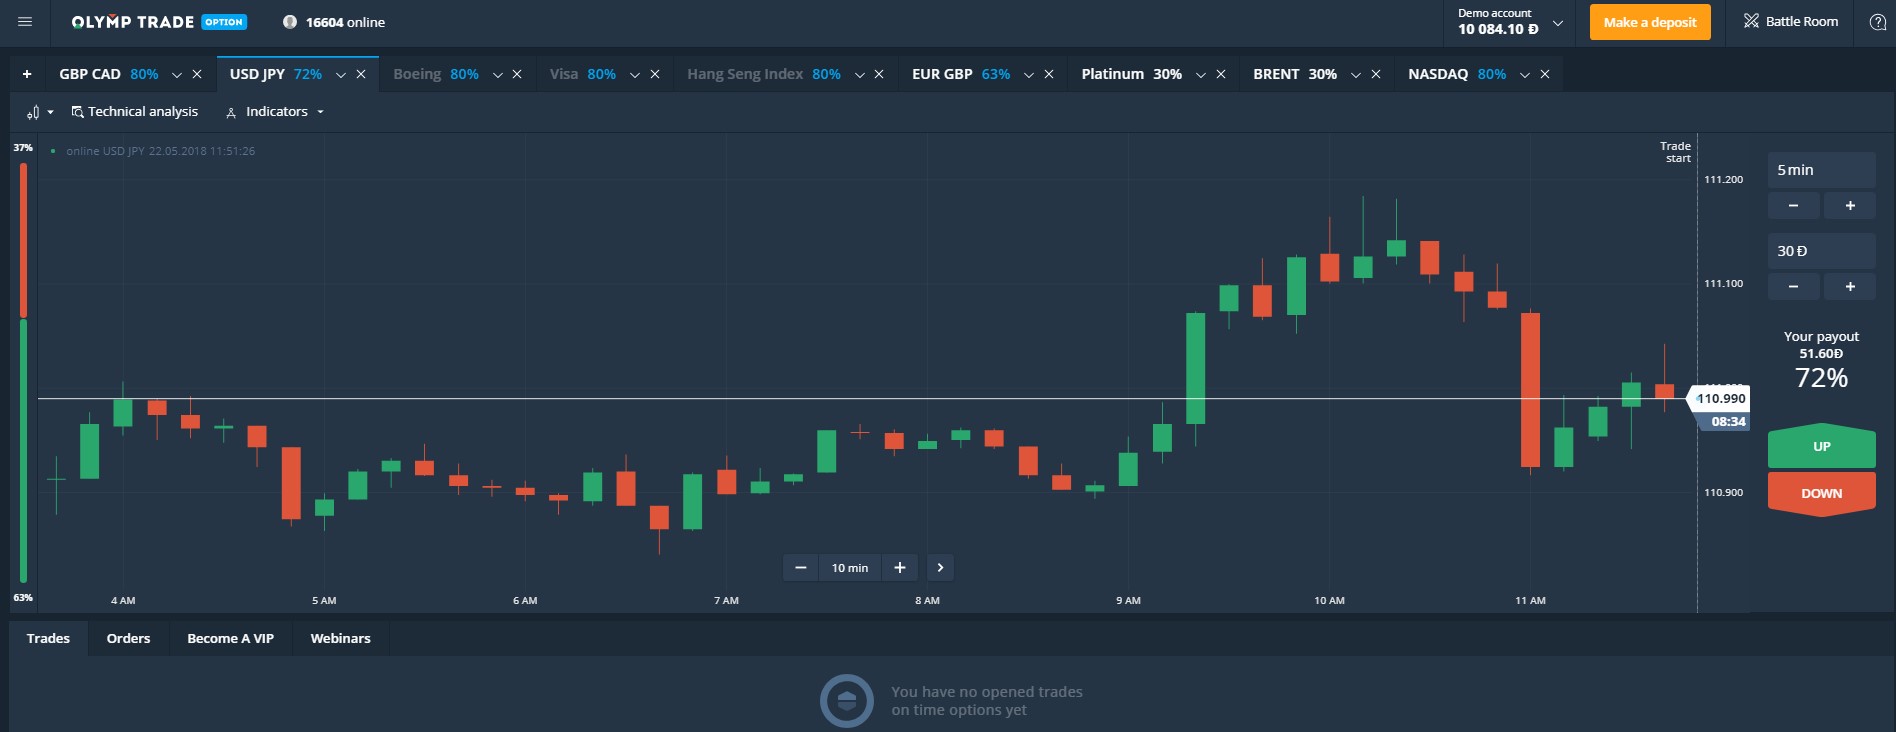Expand the Platinum tab dropdown
Screen dimensions: 1896x732
point(1201,75)
